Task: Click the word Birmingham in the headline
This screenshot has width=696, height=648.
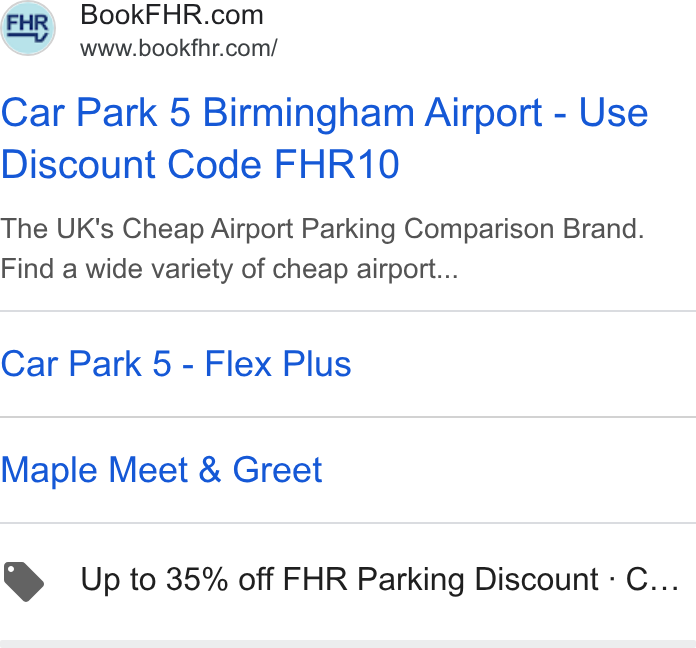Action: click(x=309, y=114)
